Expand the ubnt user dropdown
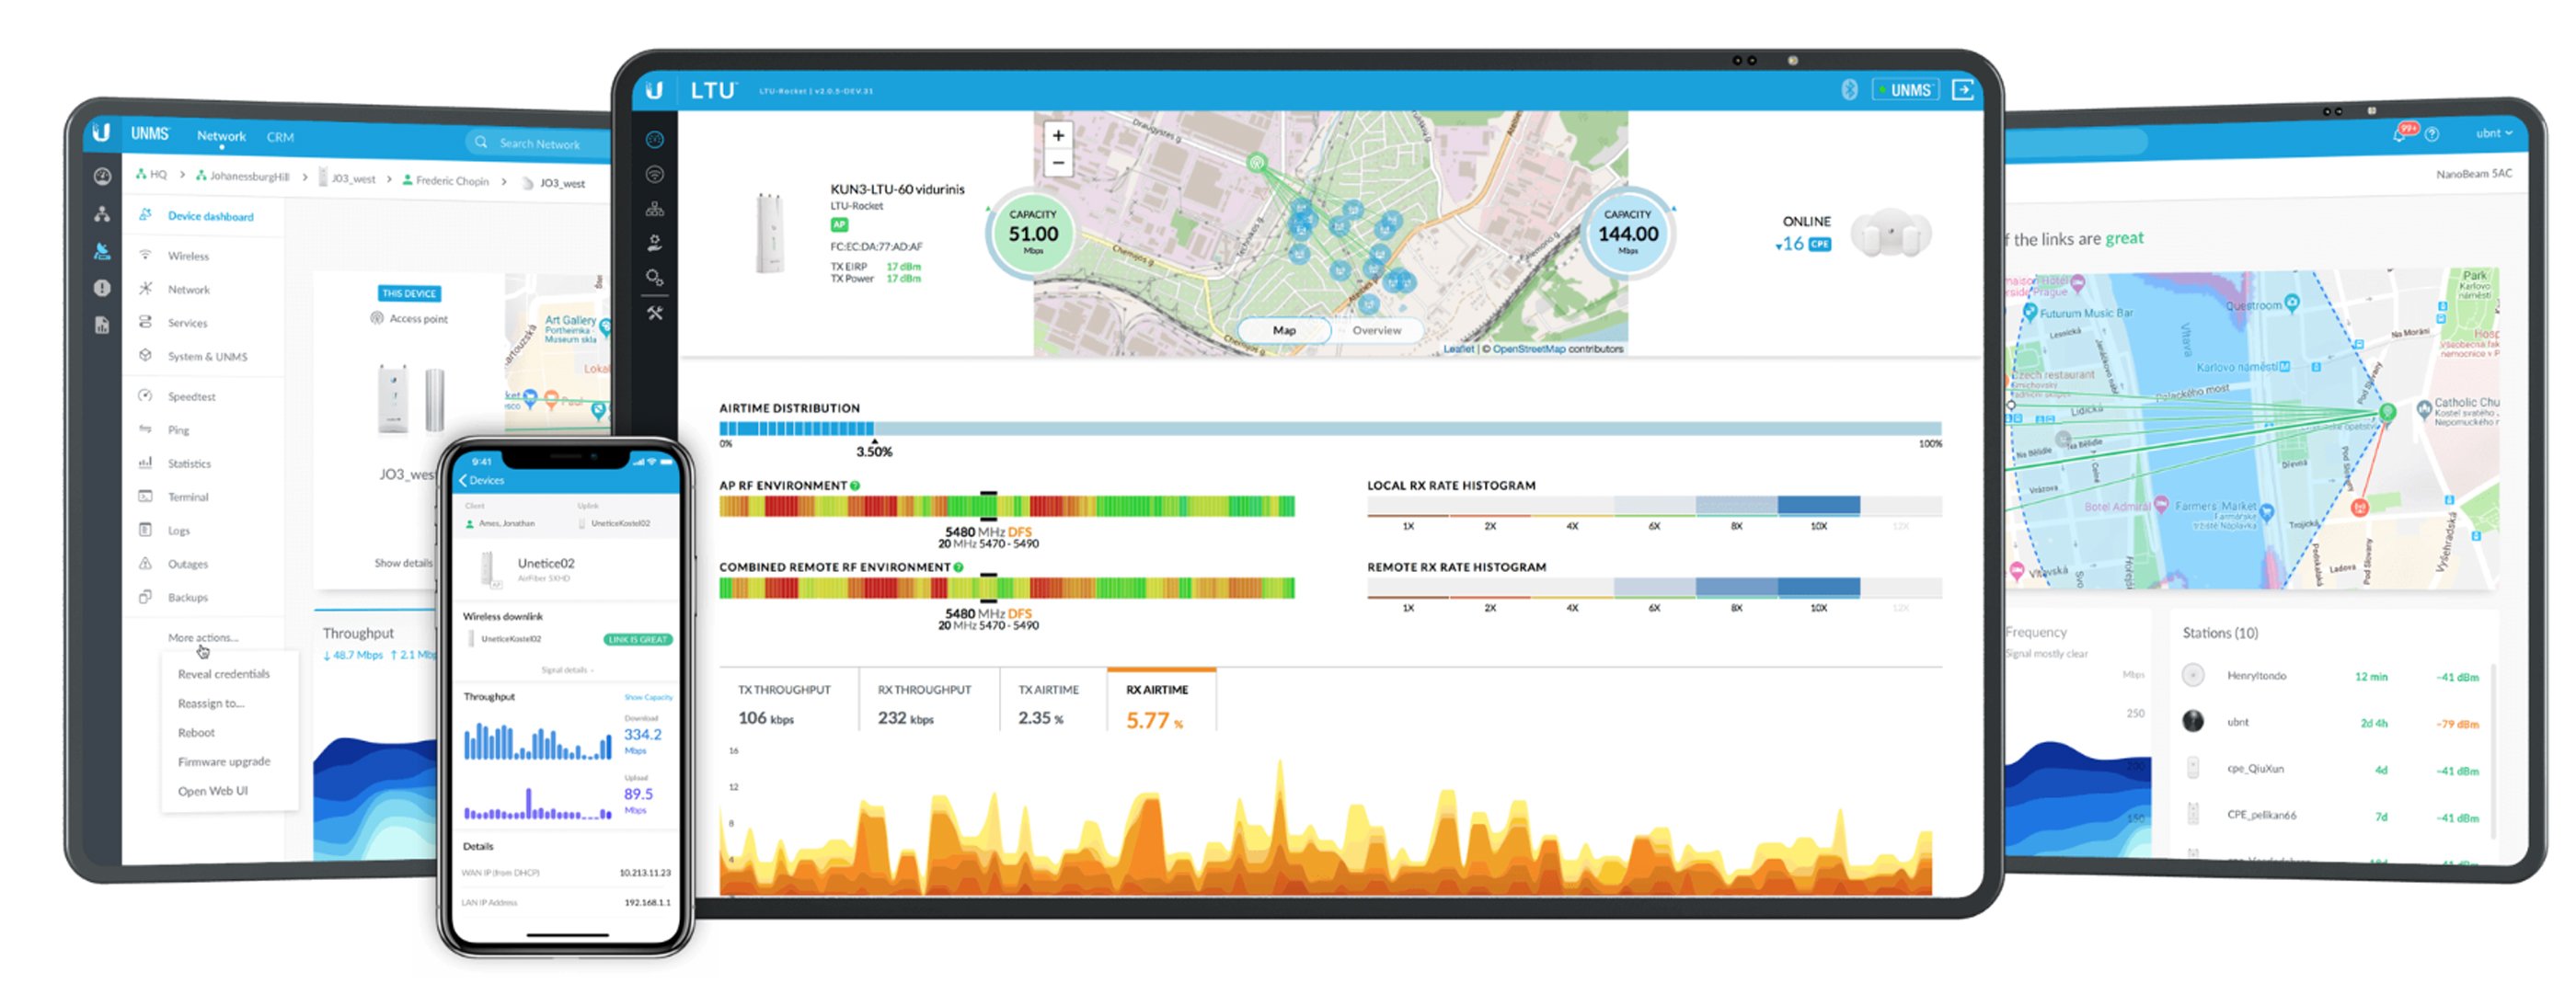This screenshot has width=2576, height=1006. click(x=2494, y=133)
